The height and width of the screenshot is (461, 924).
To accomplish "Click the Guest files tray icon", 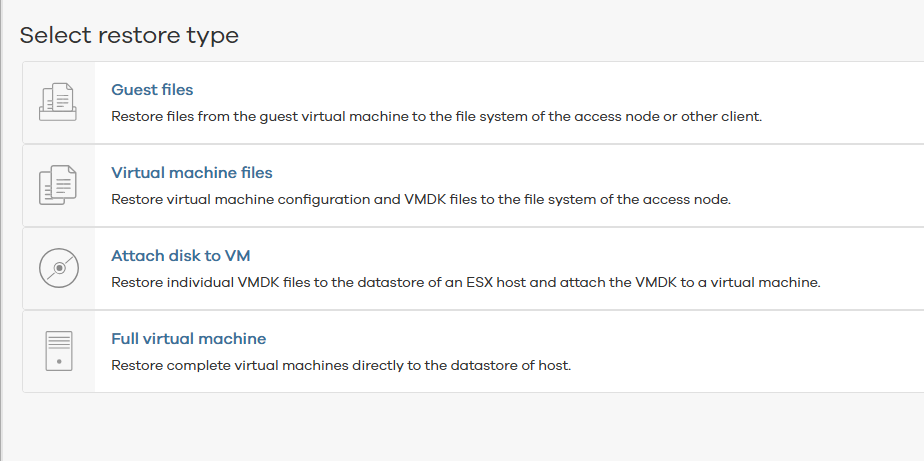I will [58, 102].
